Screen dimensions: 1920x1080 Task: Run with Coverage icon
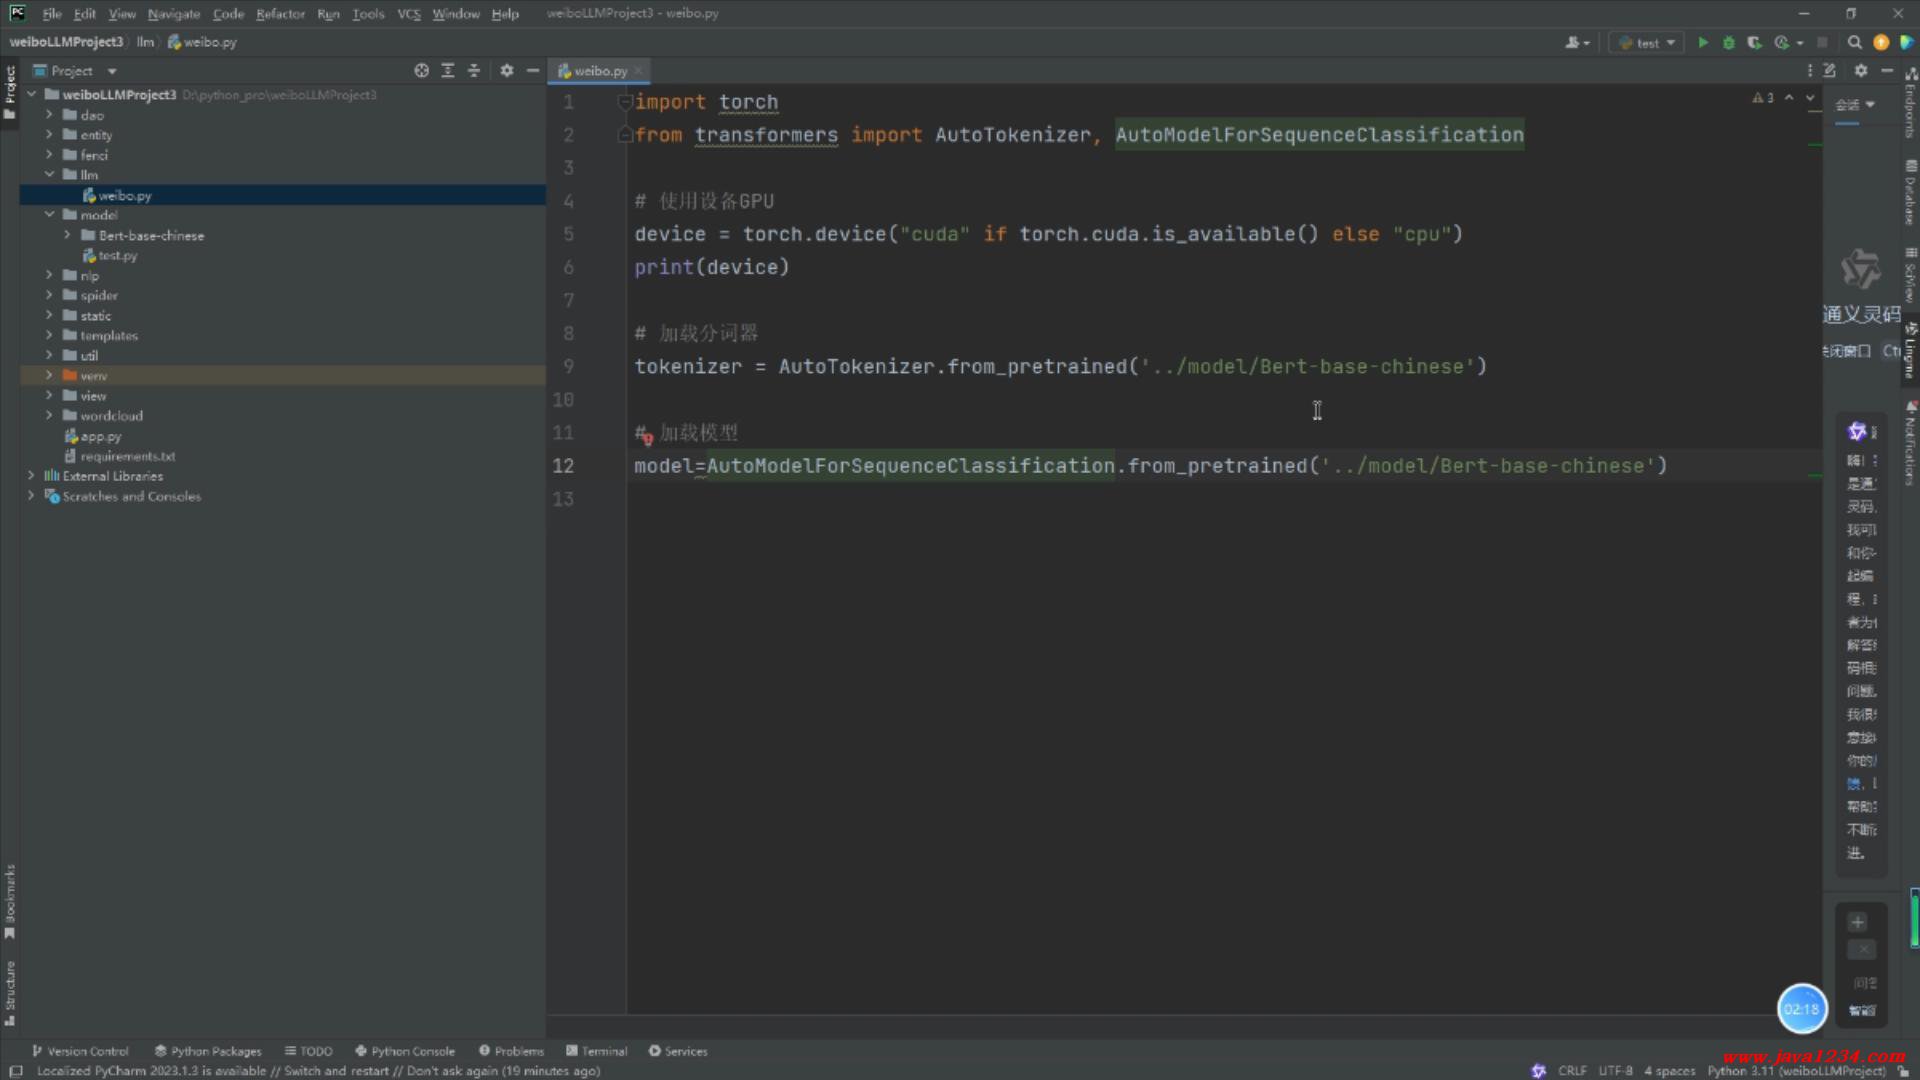click(1754, 43)
